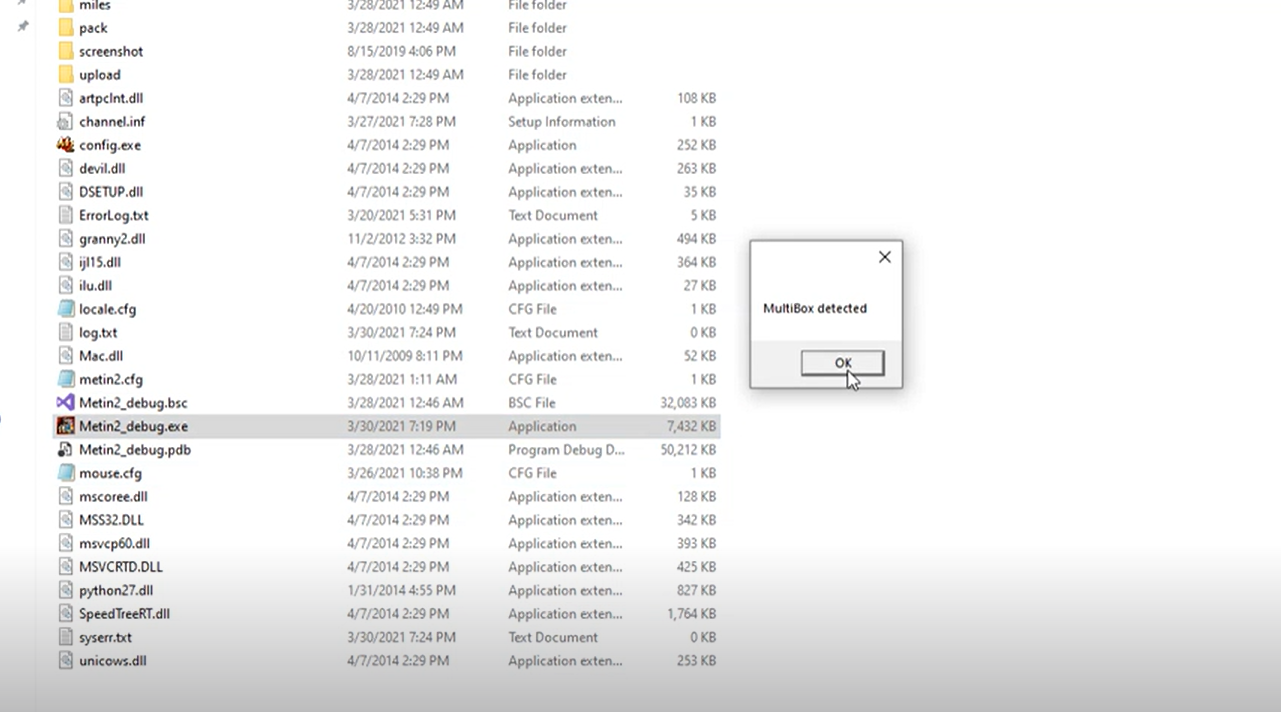Screen dimensions: 1281x712
Task: Close the MultiBox detected dialog with X
Action: [x=884, y=257]
